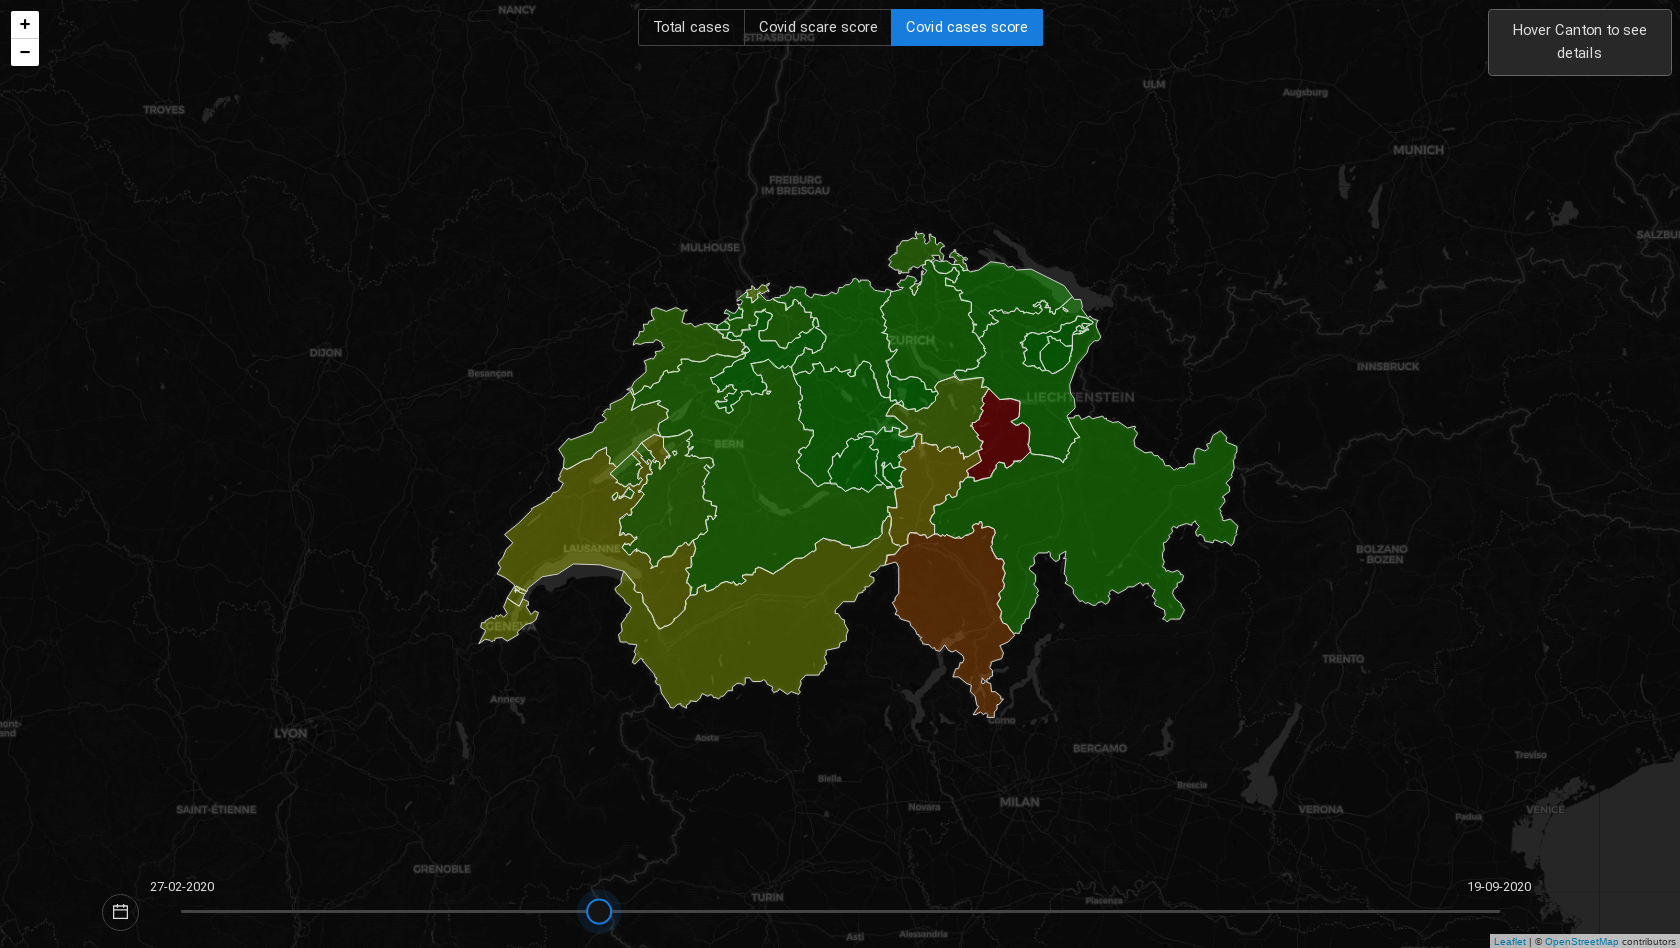Switch to Total cases view

691,27
